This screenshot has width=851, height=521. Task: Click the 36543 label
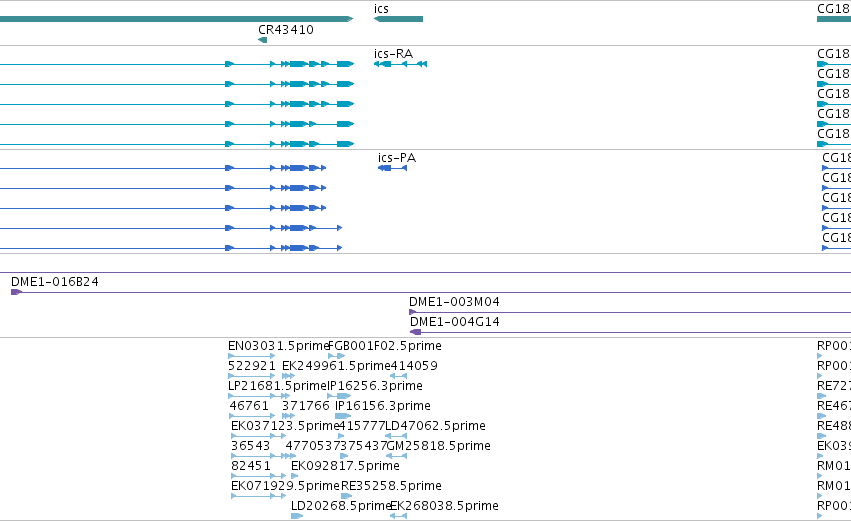point(250,446)
